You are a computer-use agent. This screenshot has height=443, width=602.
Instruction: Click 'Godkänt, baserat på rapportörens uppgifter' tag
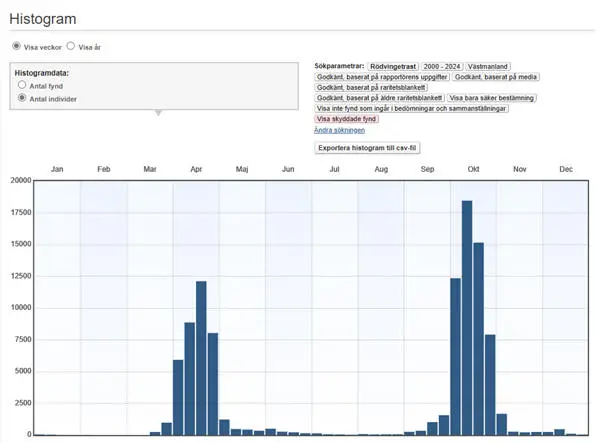pyautogui.click(x=382, y=76)
